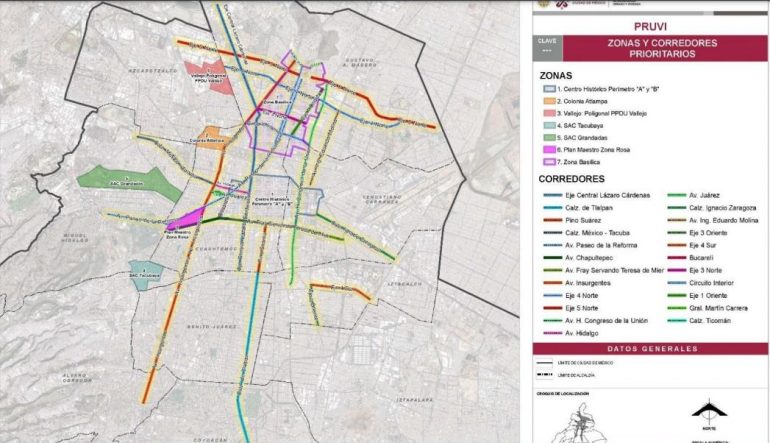The width and height of the screenshot is (770, 443).
Task: Click the "Av. Insurgentes" legend entry
Action: (577, 283)
